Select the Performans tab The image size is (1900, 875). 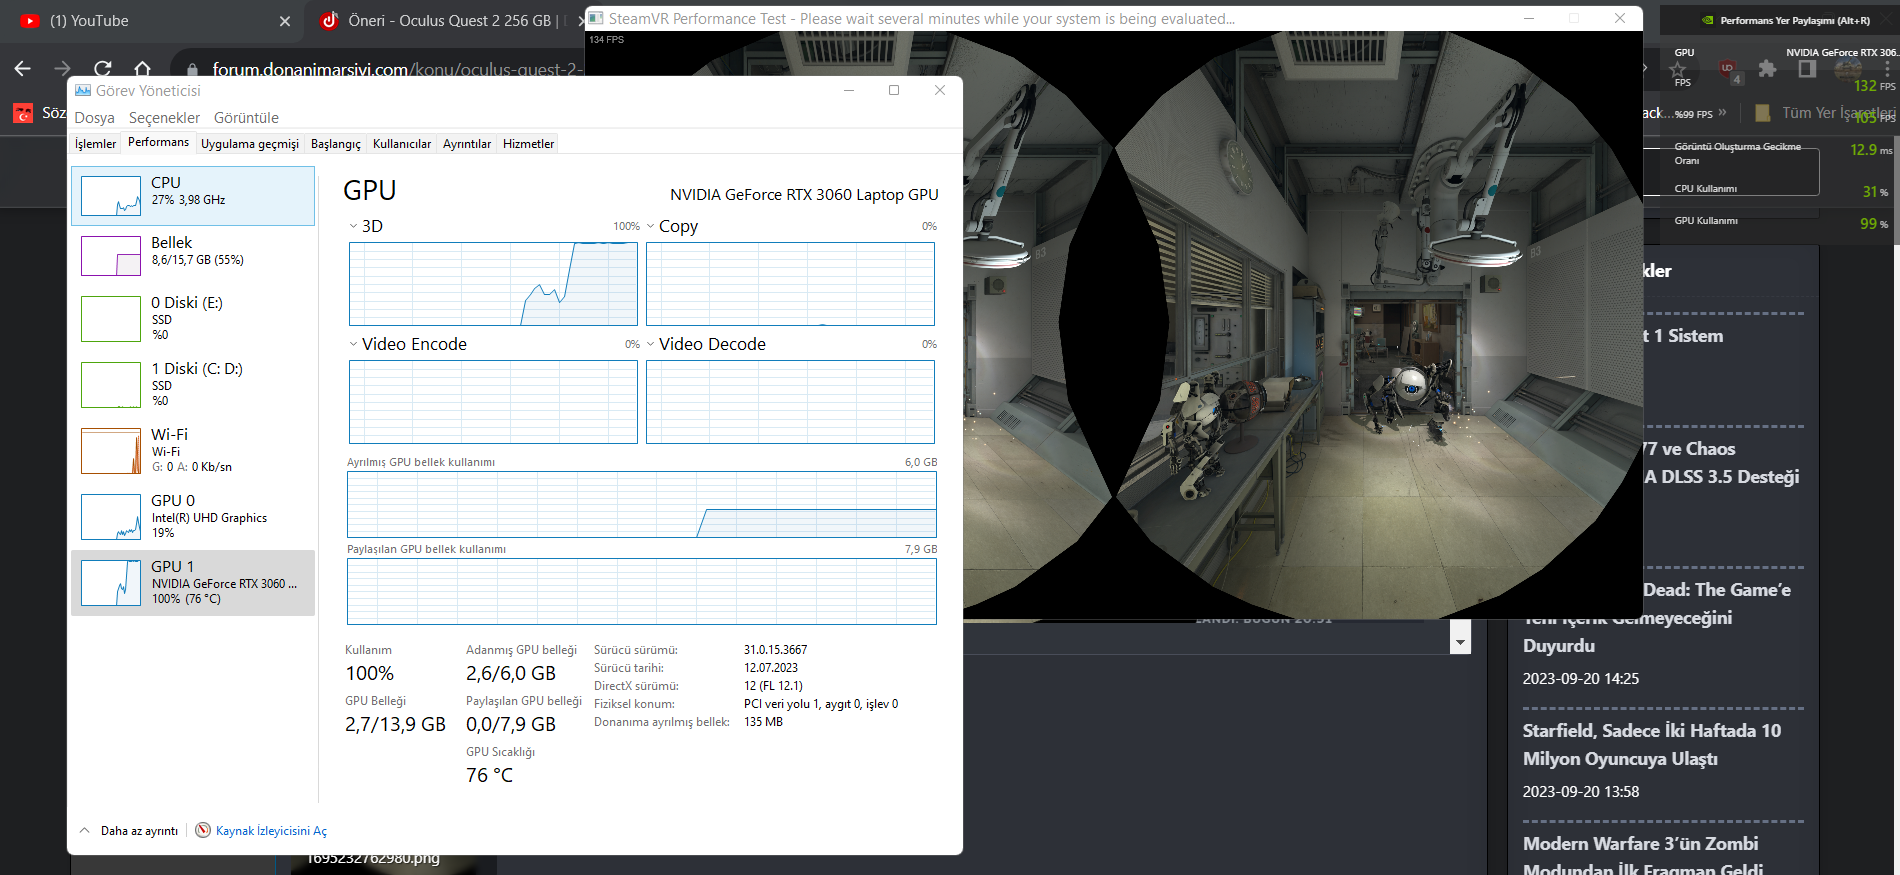[x=158, y=143]
